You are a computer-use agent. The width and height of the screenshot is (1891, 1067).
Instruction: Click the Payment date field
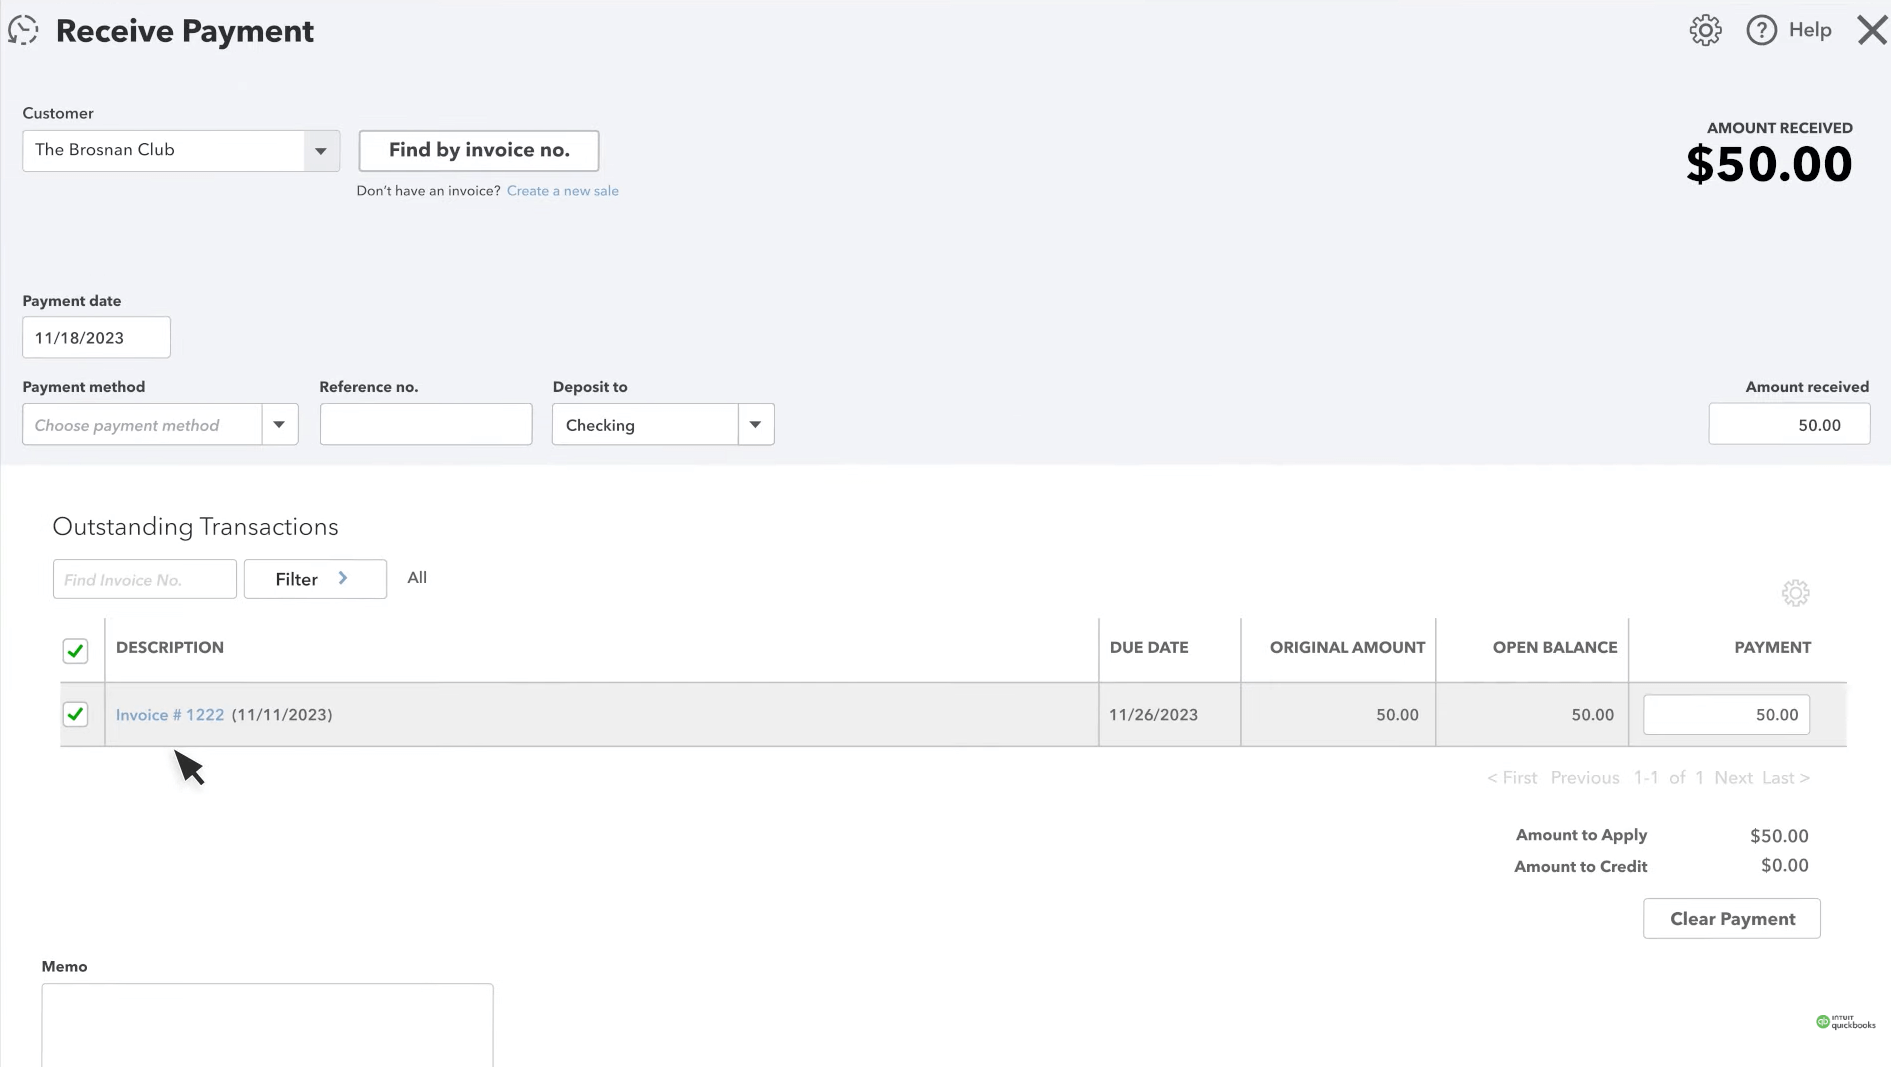(x=96, y=338)
